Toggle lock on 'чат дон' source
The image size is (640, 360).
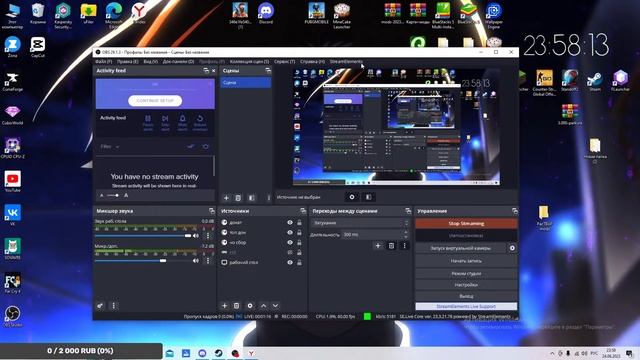(x=299, y=232)
